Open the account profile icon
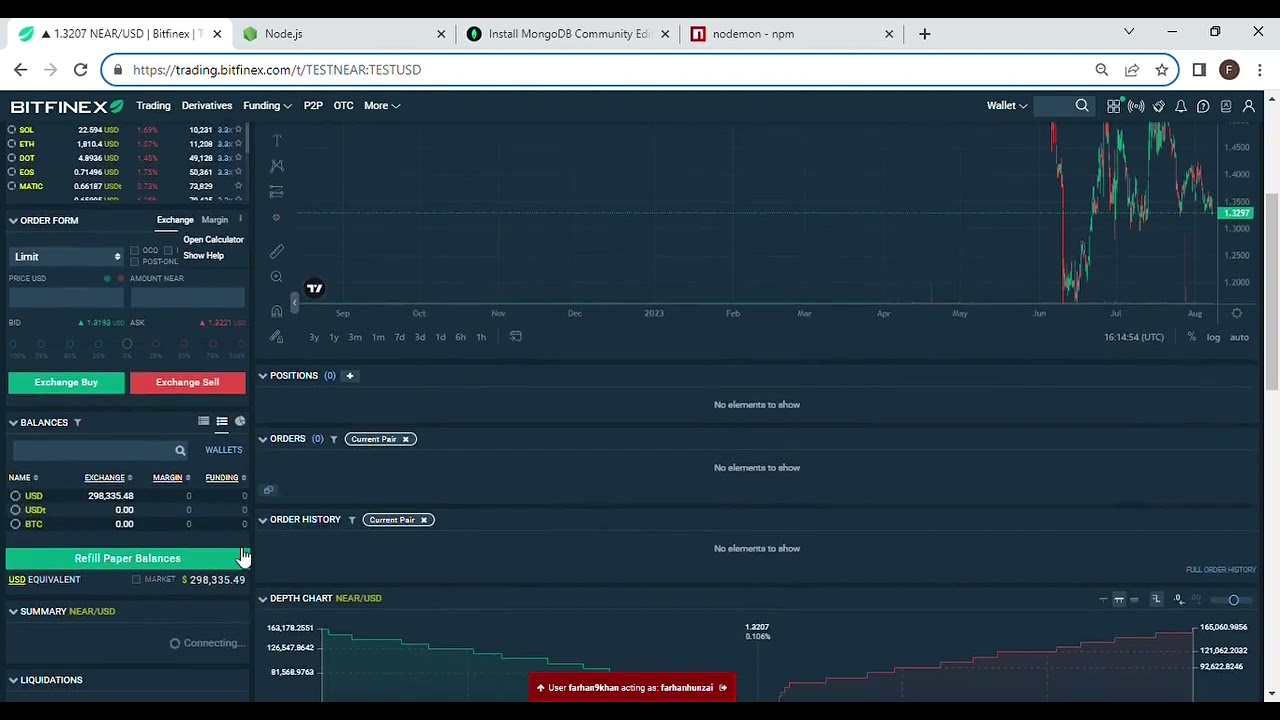 click(1248, 106)
